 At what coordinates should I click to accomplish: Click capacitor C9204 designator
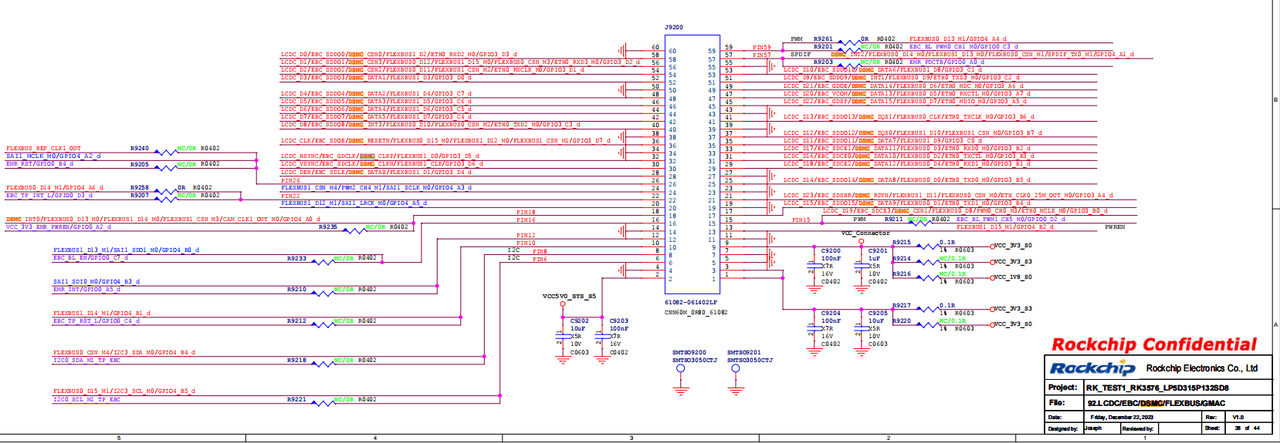tap(831, 313)
